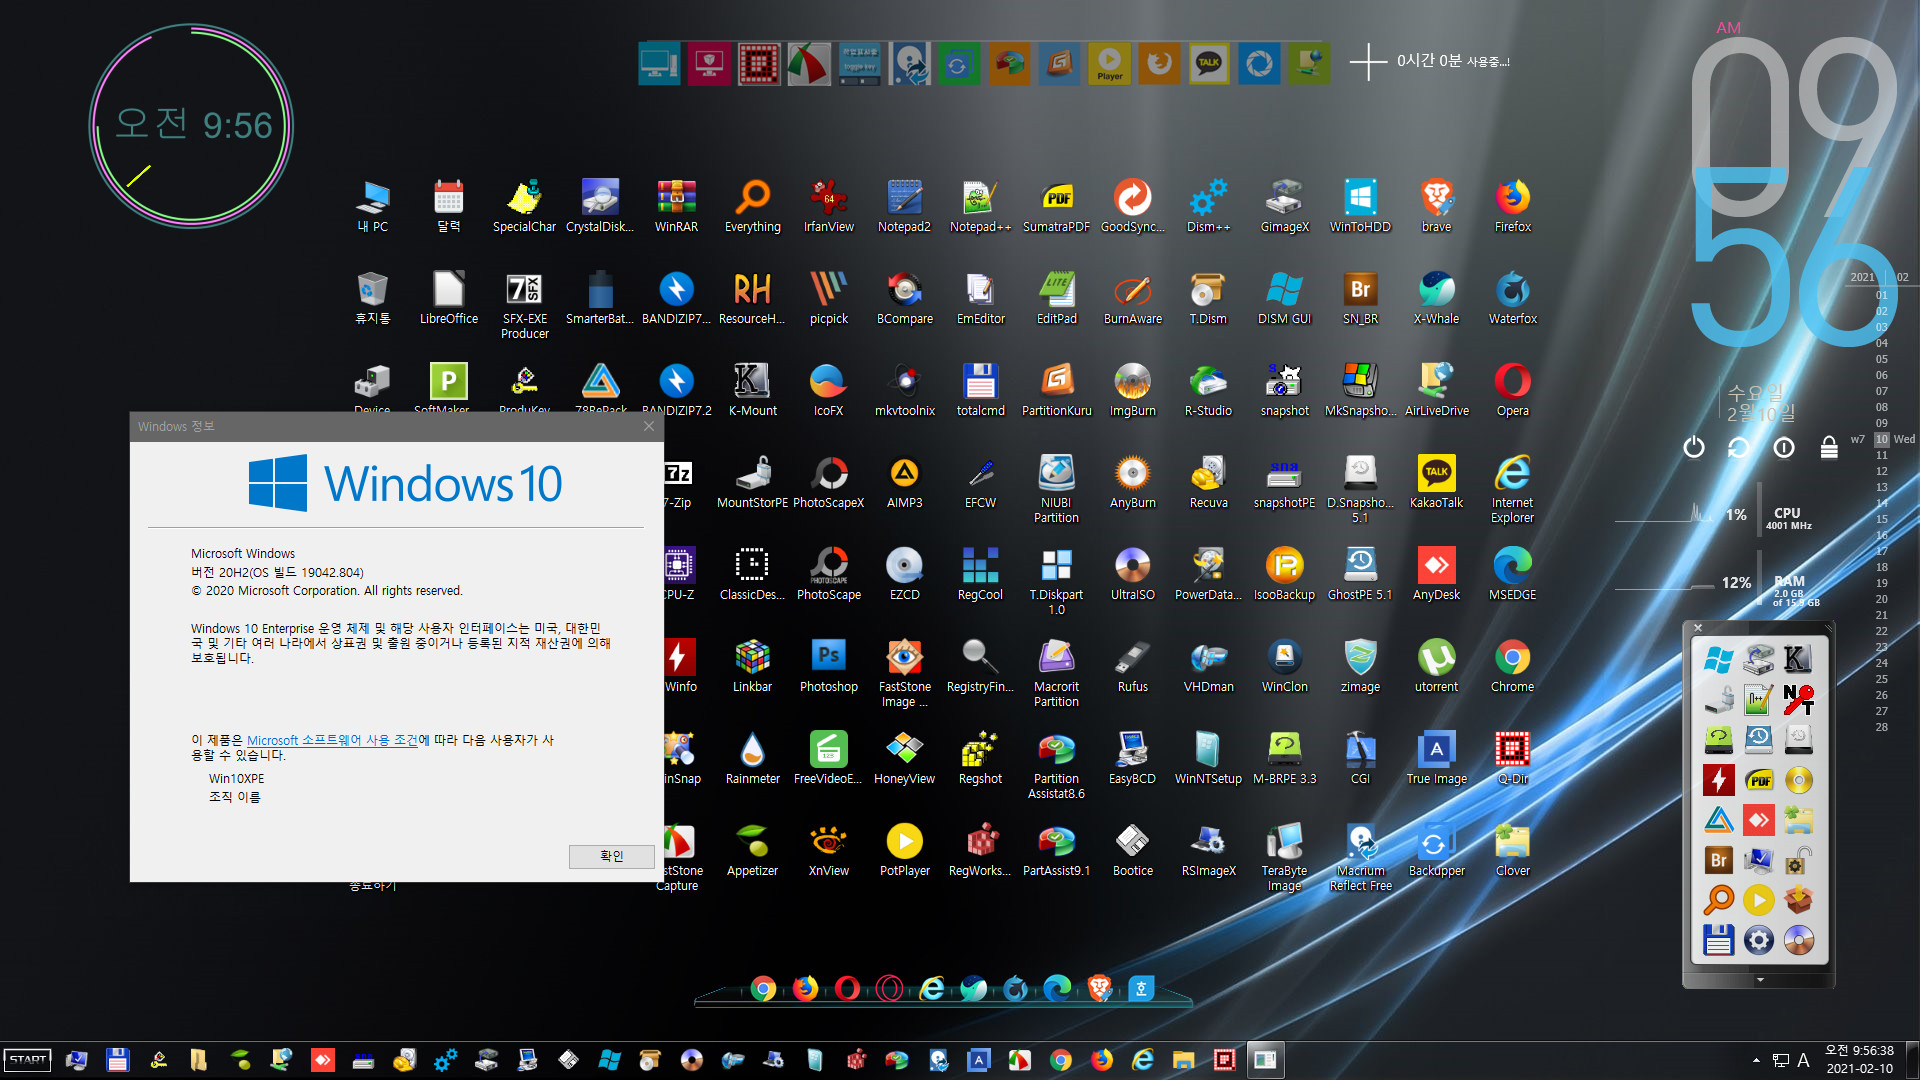Launch Photoshop desktop icon
This screenshot has width=1920, height=1080.
tap(828, 666)
